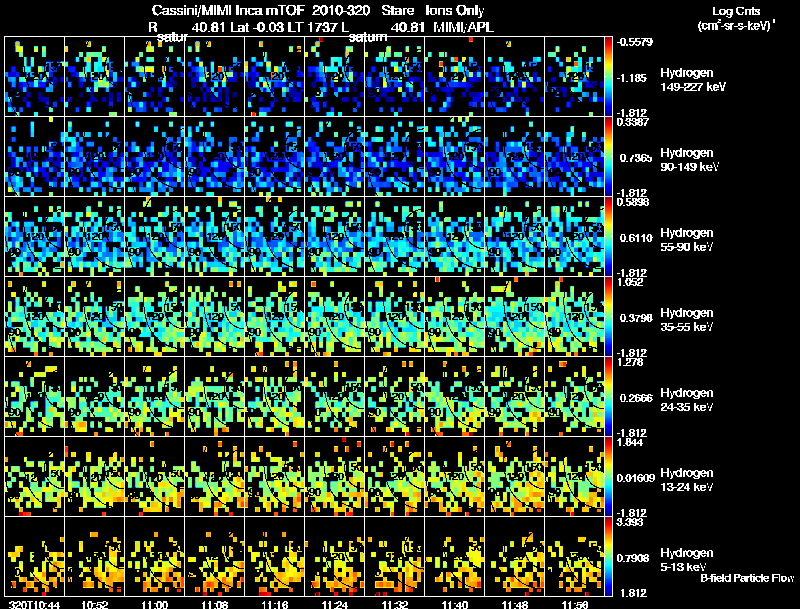Open the 13-24 keV panel at 11:56
This screenshot has height=609, width=800.
tap(574, 477)
